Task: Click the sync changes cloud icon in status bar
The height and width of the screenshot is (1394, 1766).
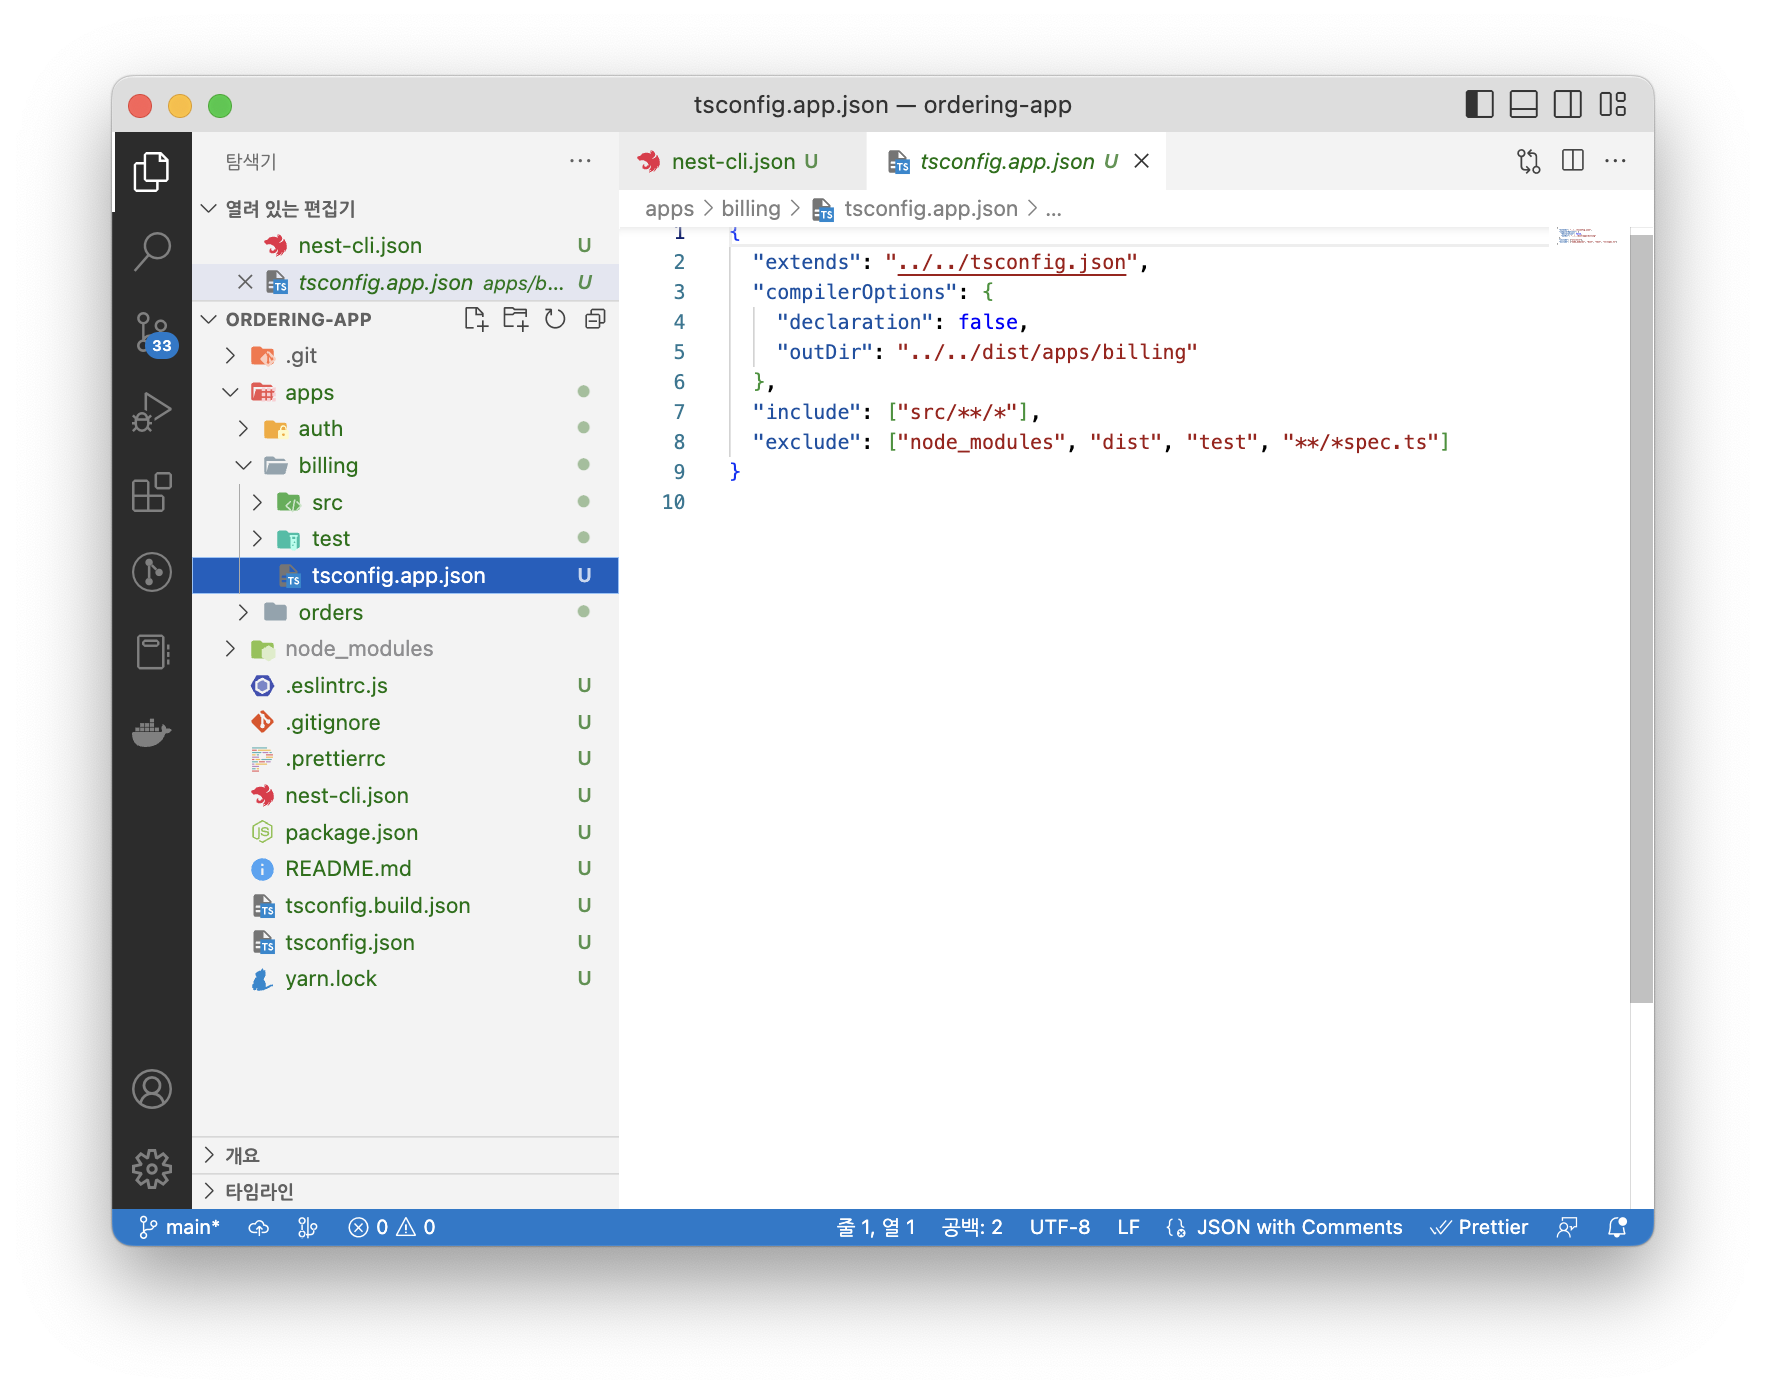Action: pyautogui.click(x=259, y=1227)
